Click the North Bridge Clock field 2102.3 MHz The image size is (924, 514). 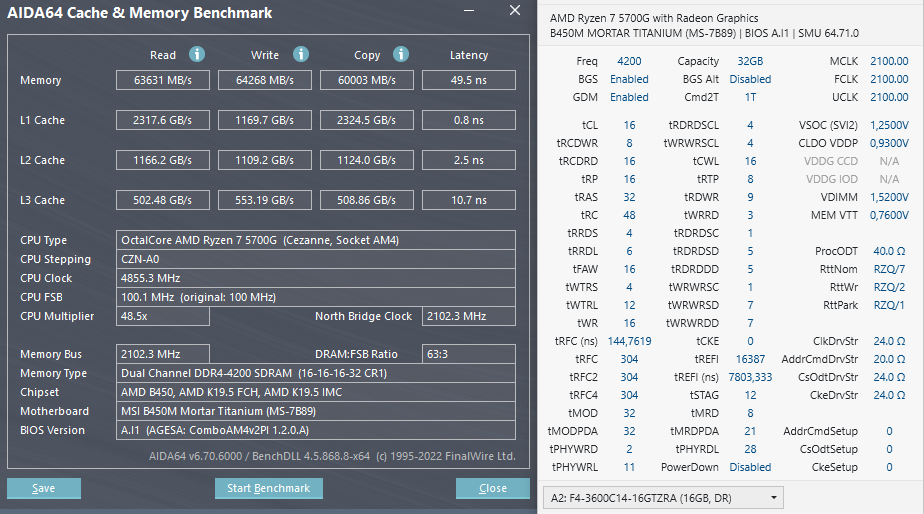tap(468, 316)
